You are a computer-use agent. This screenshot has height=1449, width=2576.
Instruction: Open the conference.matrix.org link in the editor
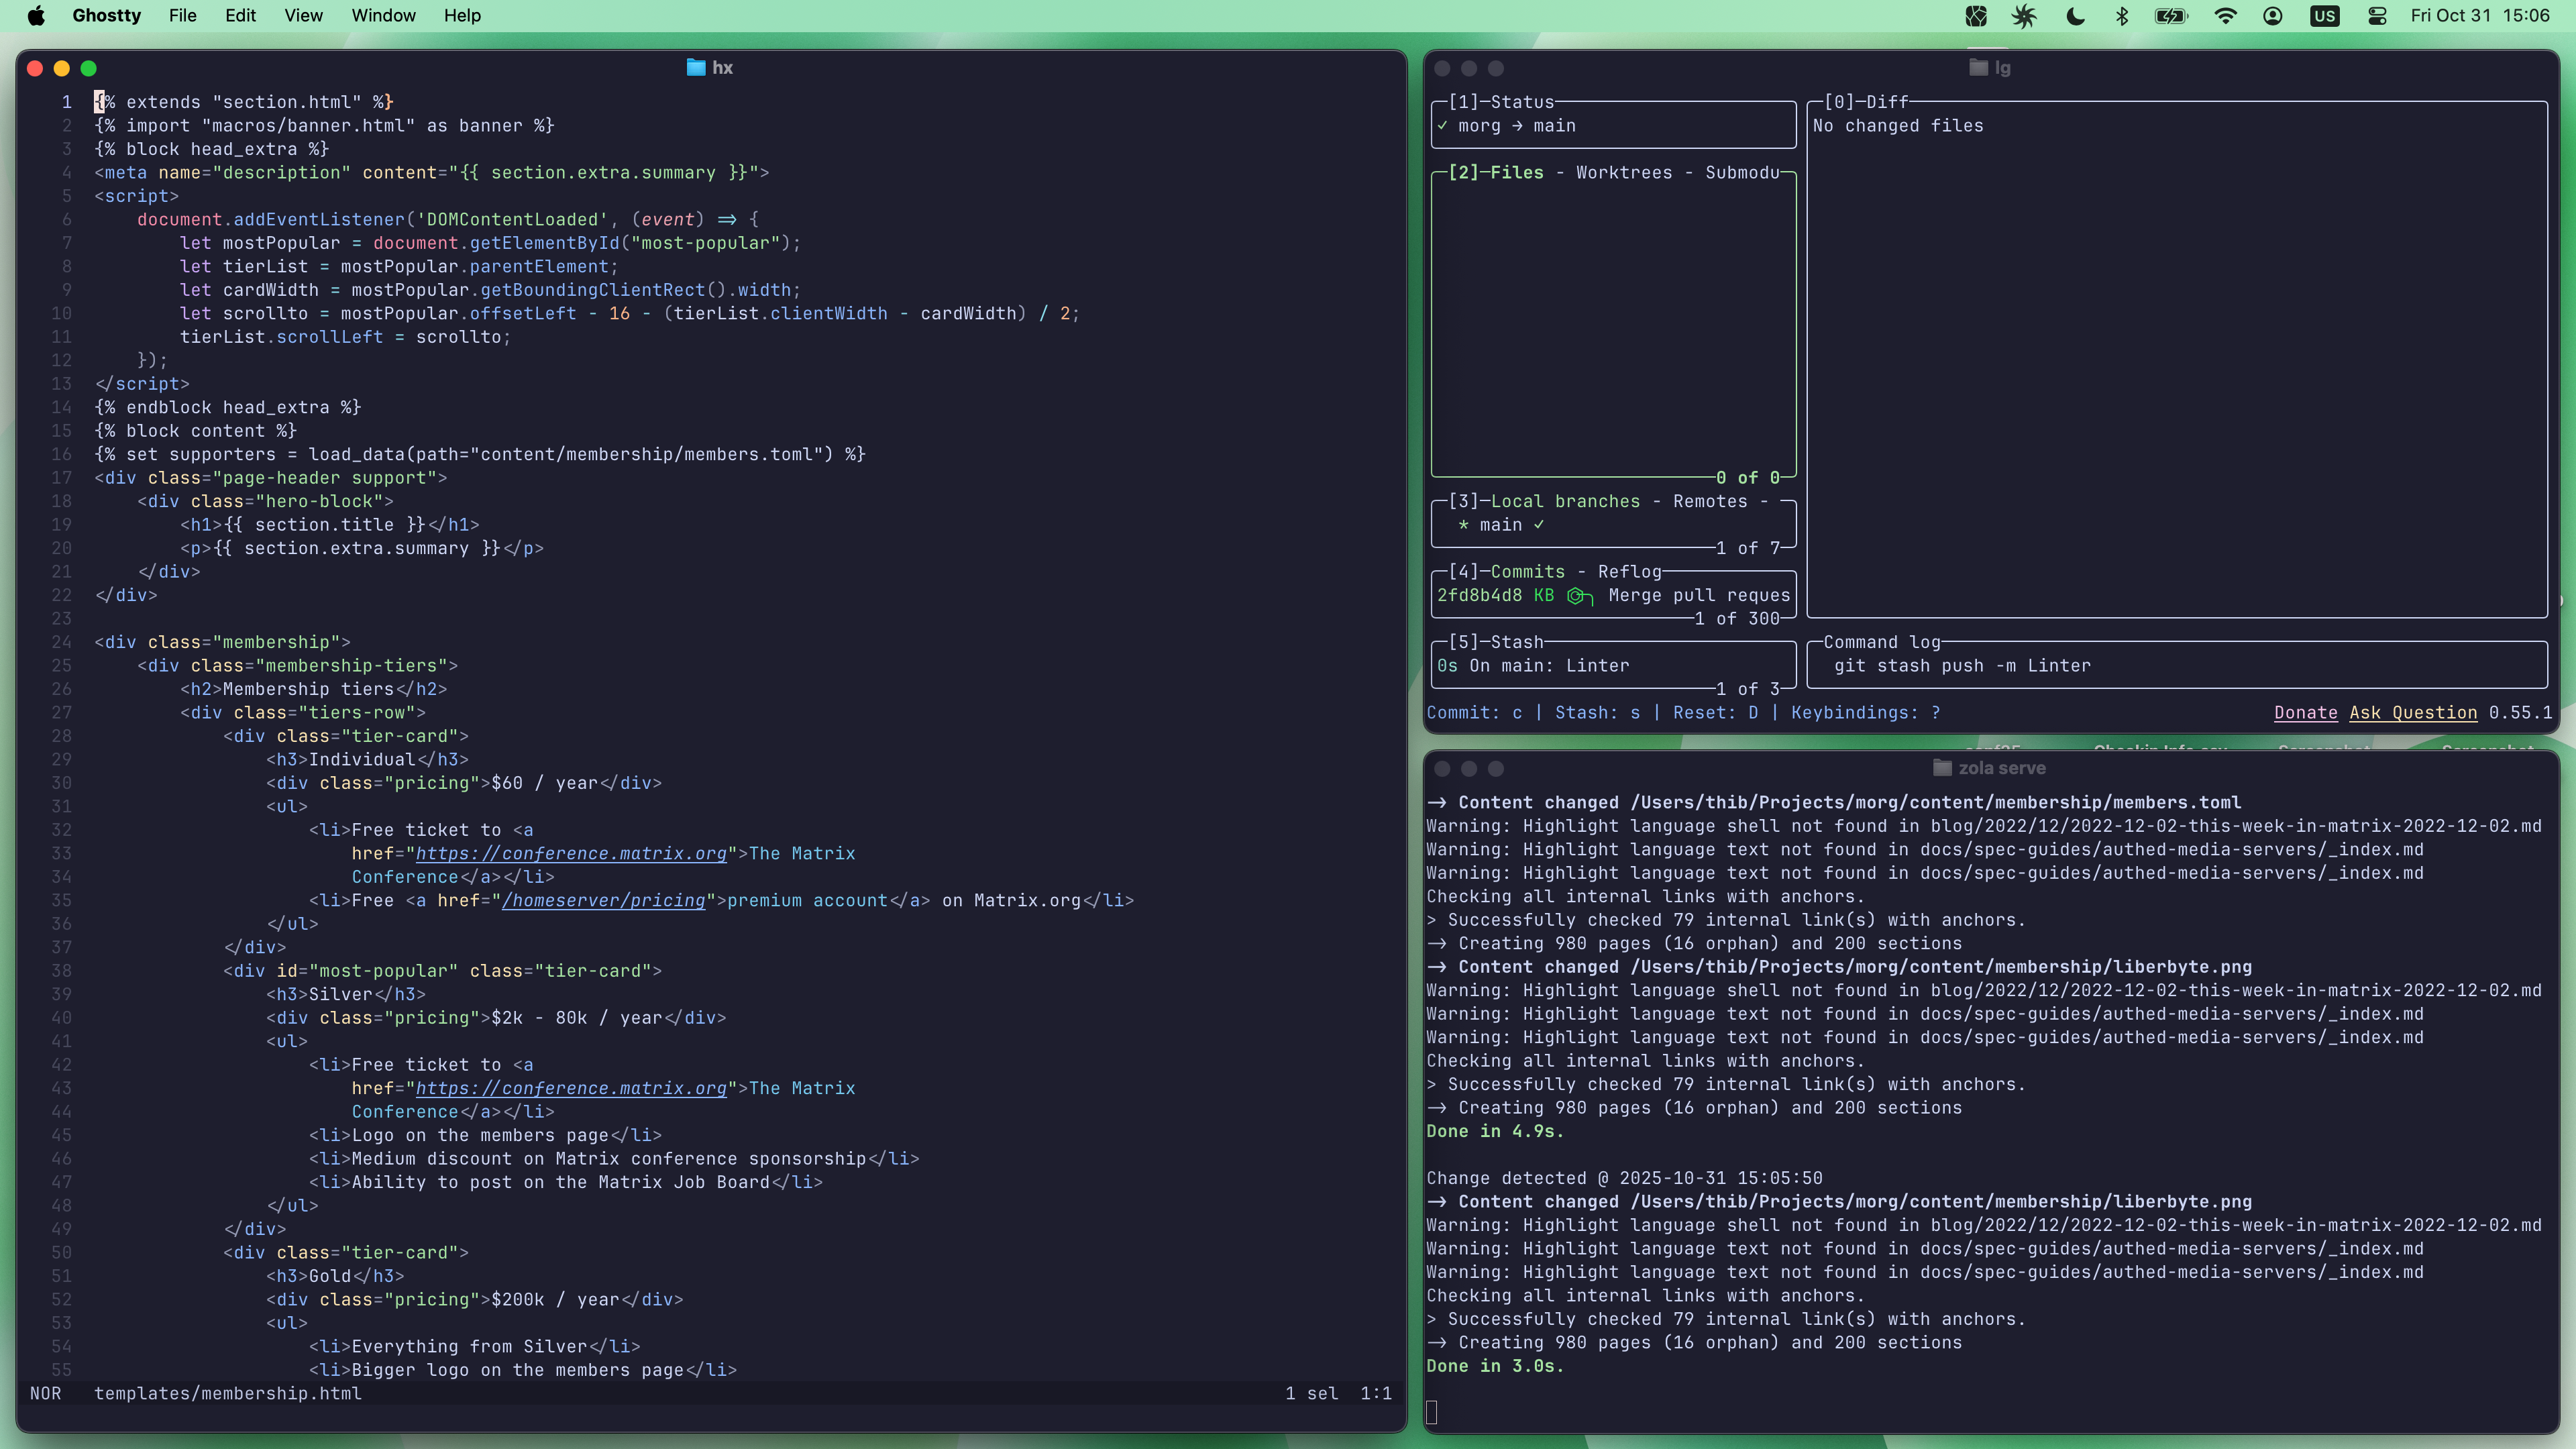coord(572,853)
